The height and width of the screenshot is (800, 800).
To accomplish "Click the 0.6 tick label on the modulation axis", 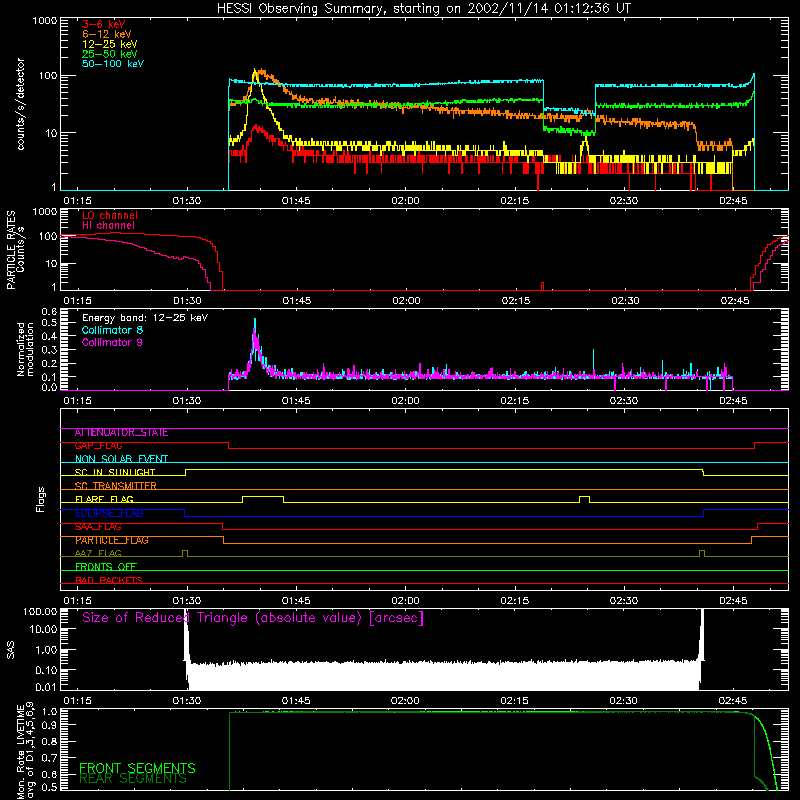I will pos(49,311).
